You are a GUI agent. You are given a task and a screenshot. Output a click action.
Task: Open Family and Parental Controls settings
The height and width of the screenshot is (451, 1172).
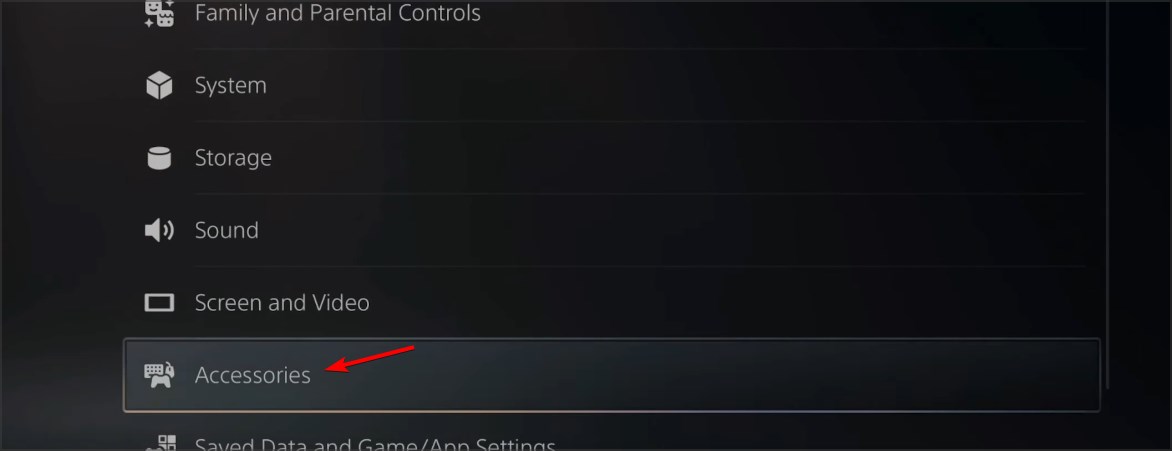(338, 13)
